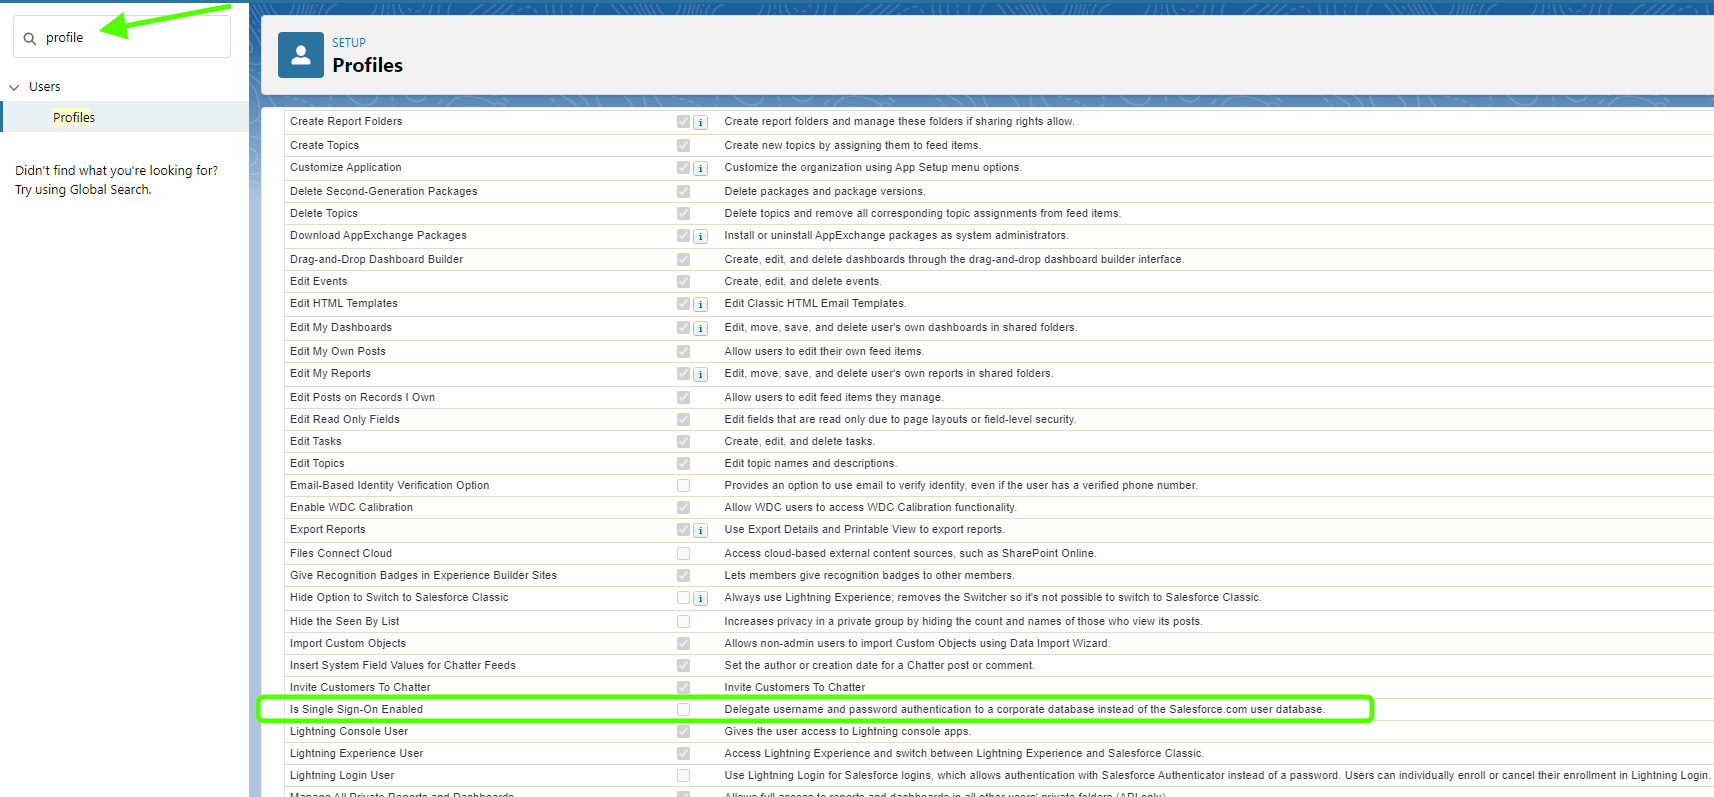This screenshot has width=1714, height=797.
Task: Click the magnifier icon in Quick Find
Action: click(30, 39)
